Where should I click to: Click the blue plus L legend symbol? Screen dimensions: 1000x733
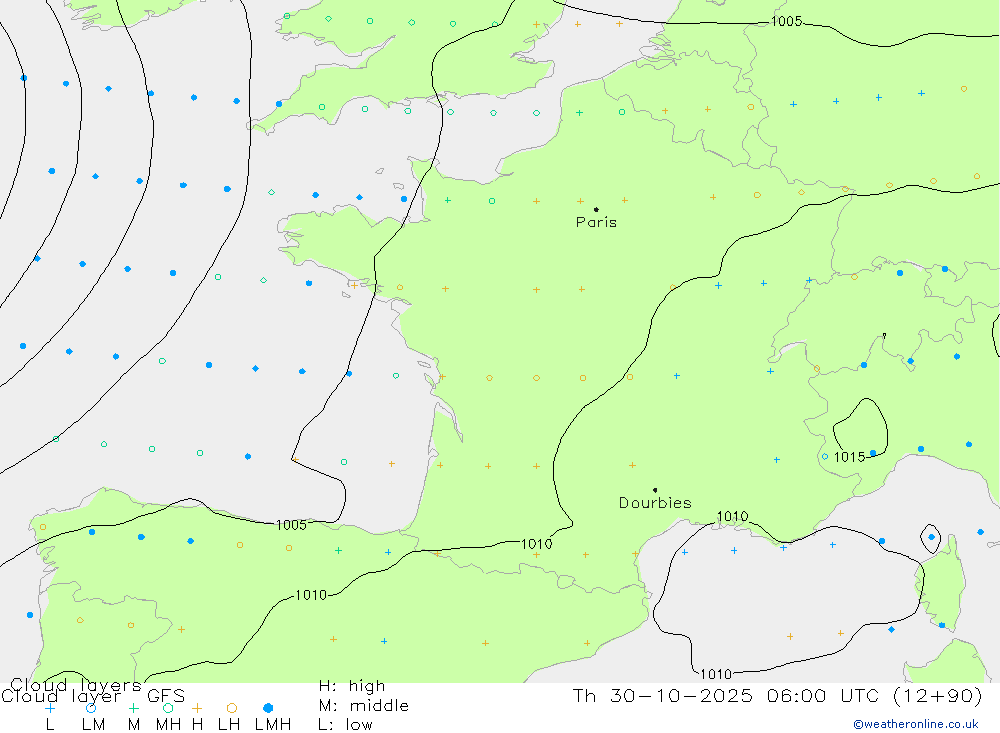(x=50, y=708)
